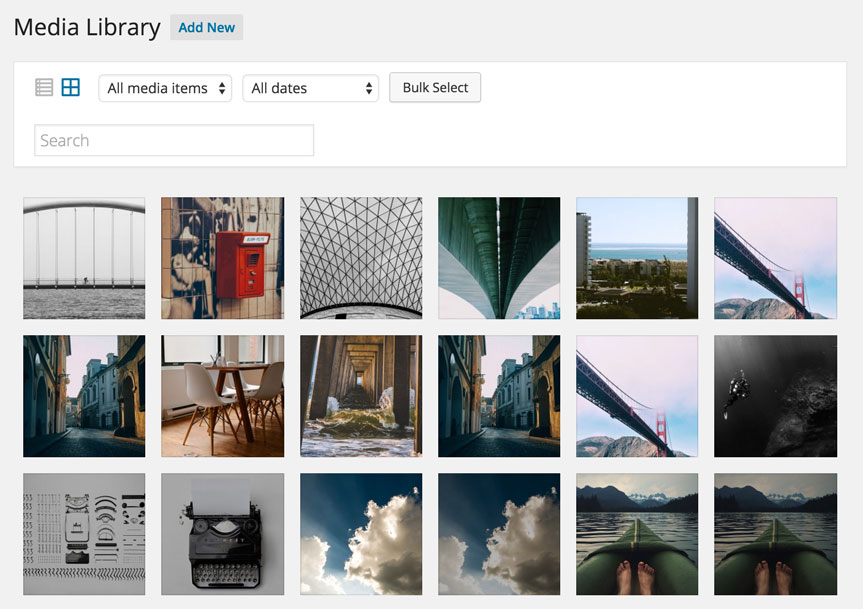Select the grid view icon

pos(70,87)
